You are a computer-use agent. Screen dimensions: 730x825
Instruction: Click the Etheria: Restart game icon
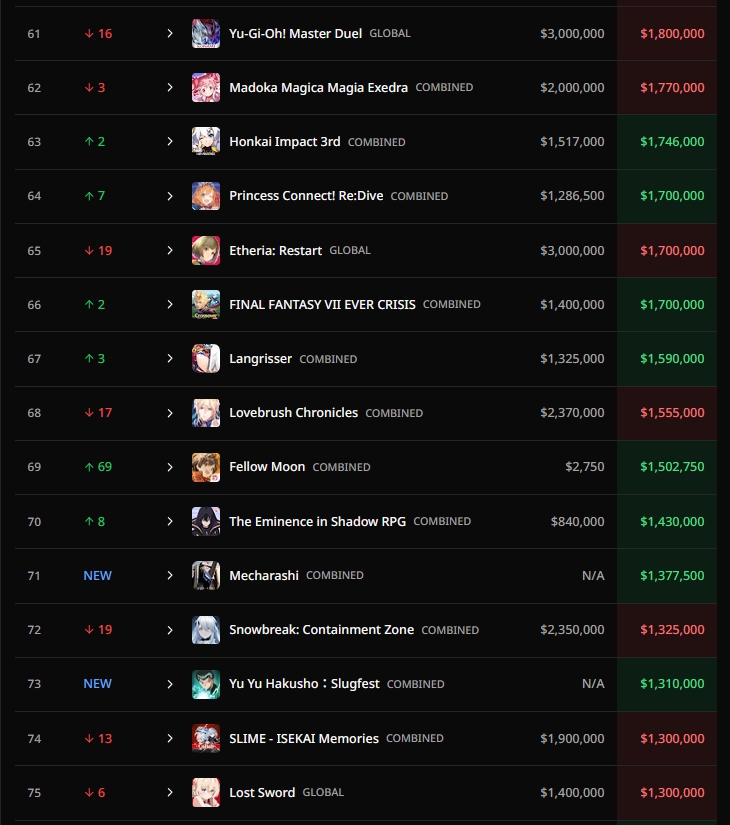pyautogui.click(x=206, y=250)
